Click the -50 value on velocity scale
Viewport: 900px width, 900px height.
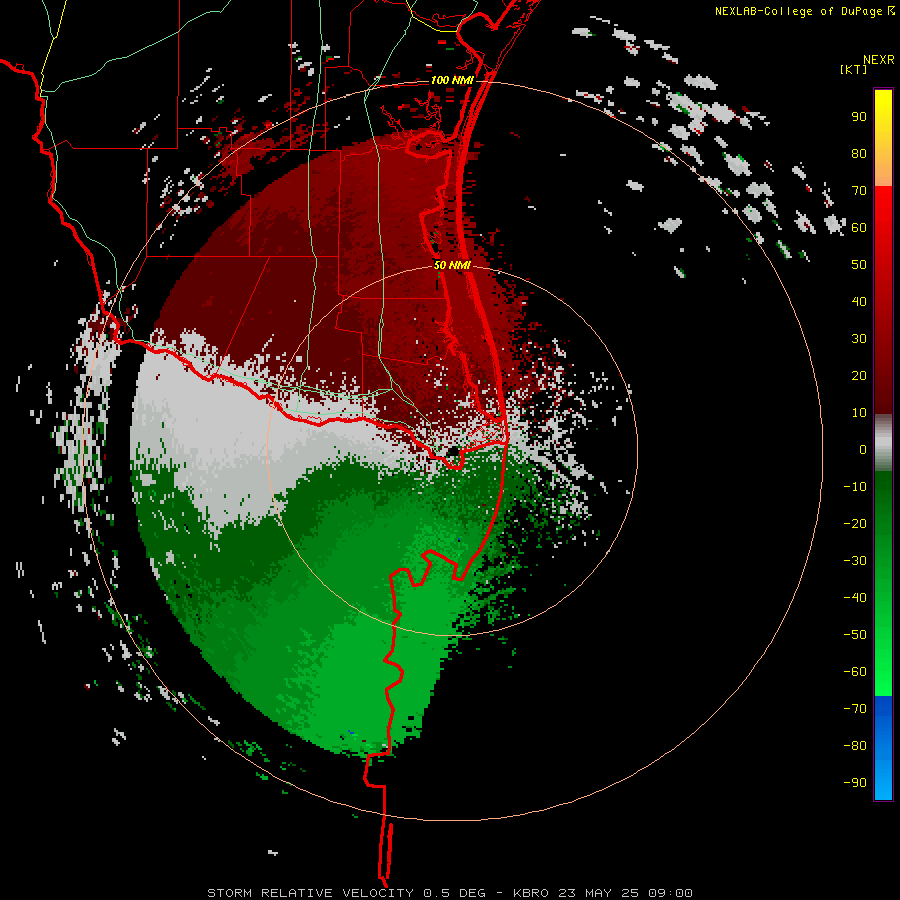coord(855,635)
